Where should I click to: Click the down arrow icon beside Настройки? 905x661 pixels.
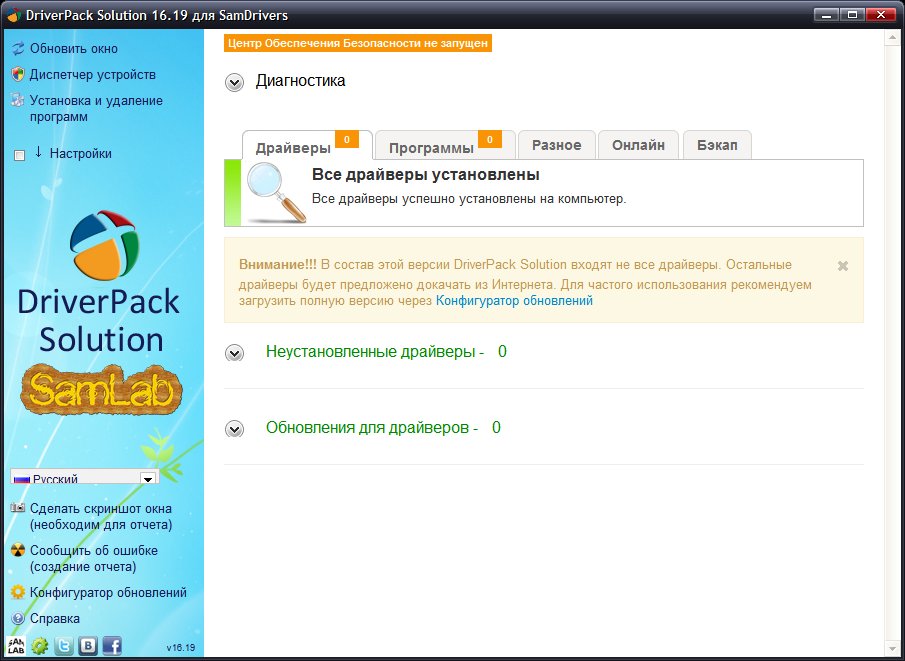pos(39,152)
